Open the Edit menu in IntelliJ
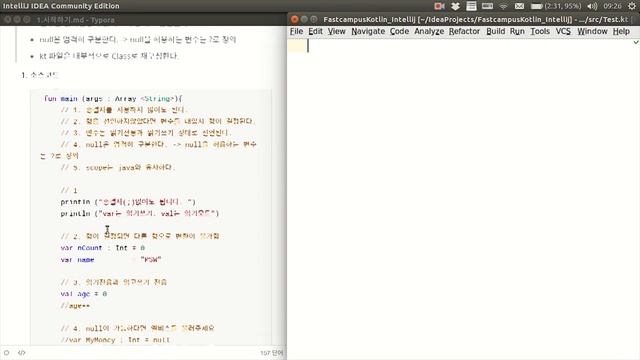 pos(315,31)
